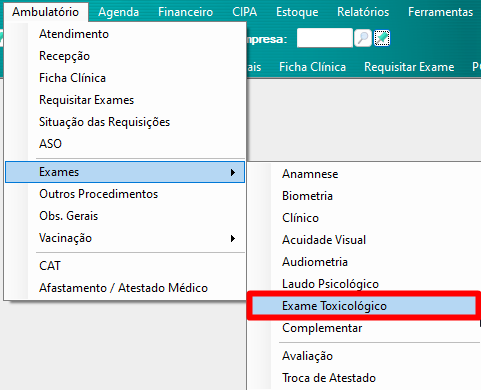Click the magnifier search icon beside Empresa field
481x390 pixels.
363,38
